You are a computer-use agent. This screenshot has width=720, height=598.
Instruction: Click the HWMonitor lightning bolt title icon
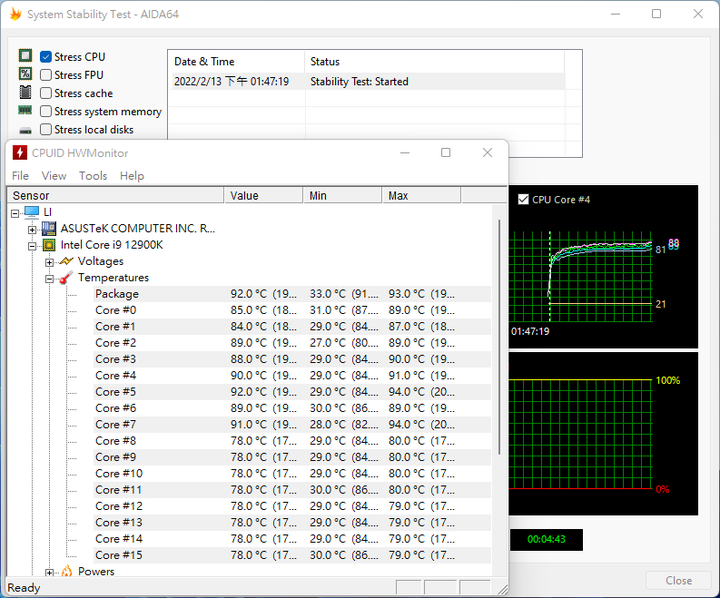[x=20, y=152]
